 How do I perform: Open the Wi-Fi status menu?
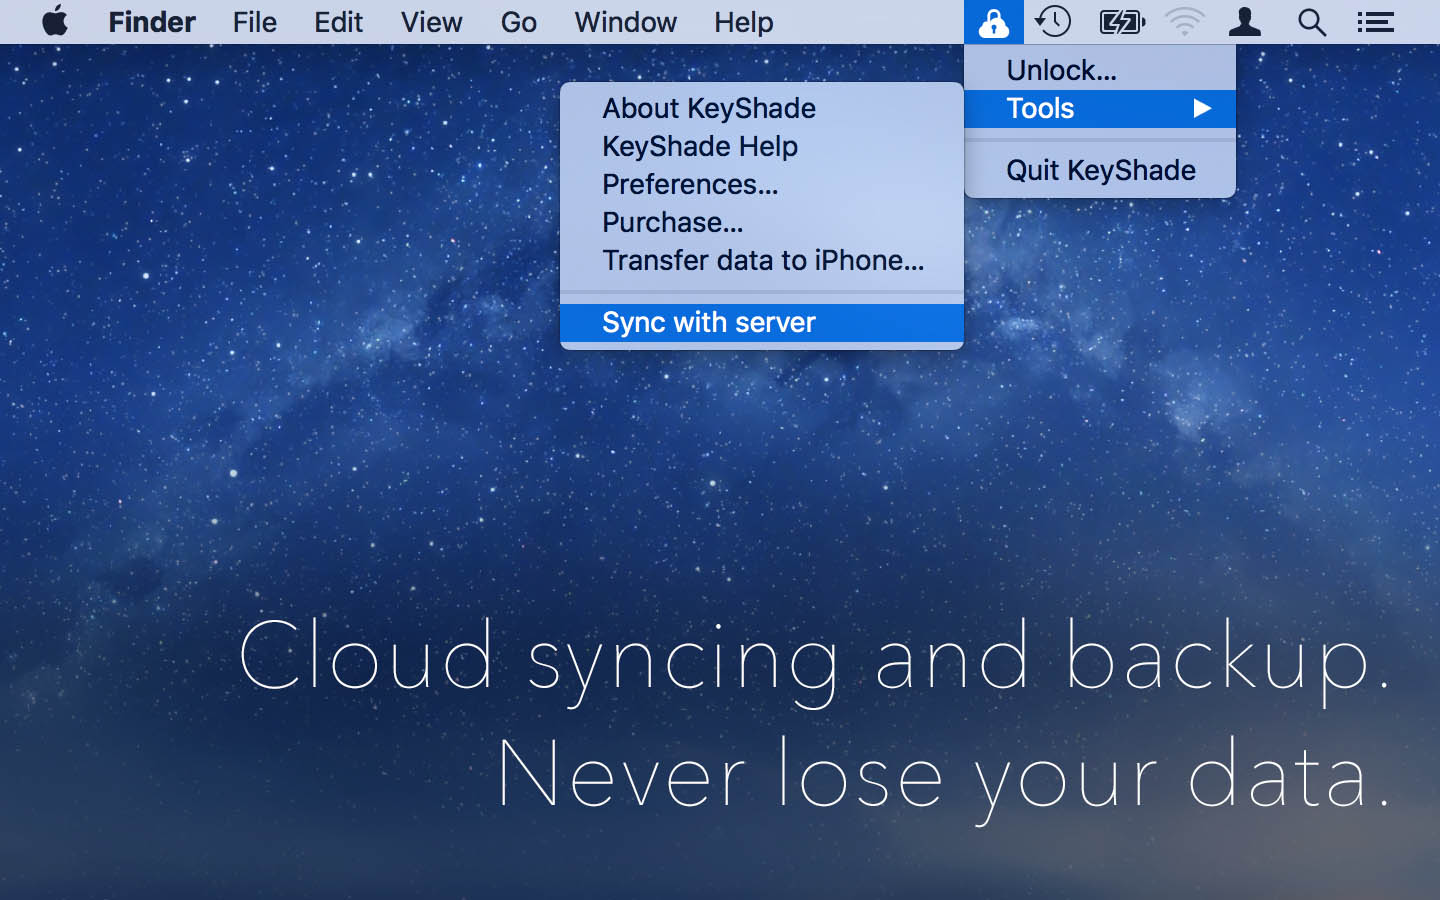tap(1185, 22)
